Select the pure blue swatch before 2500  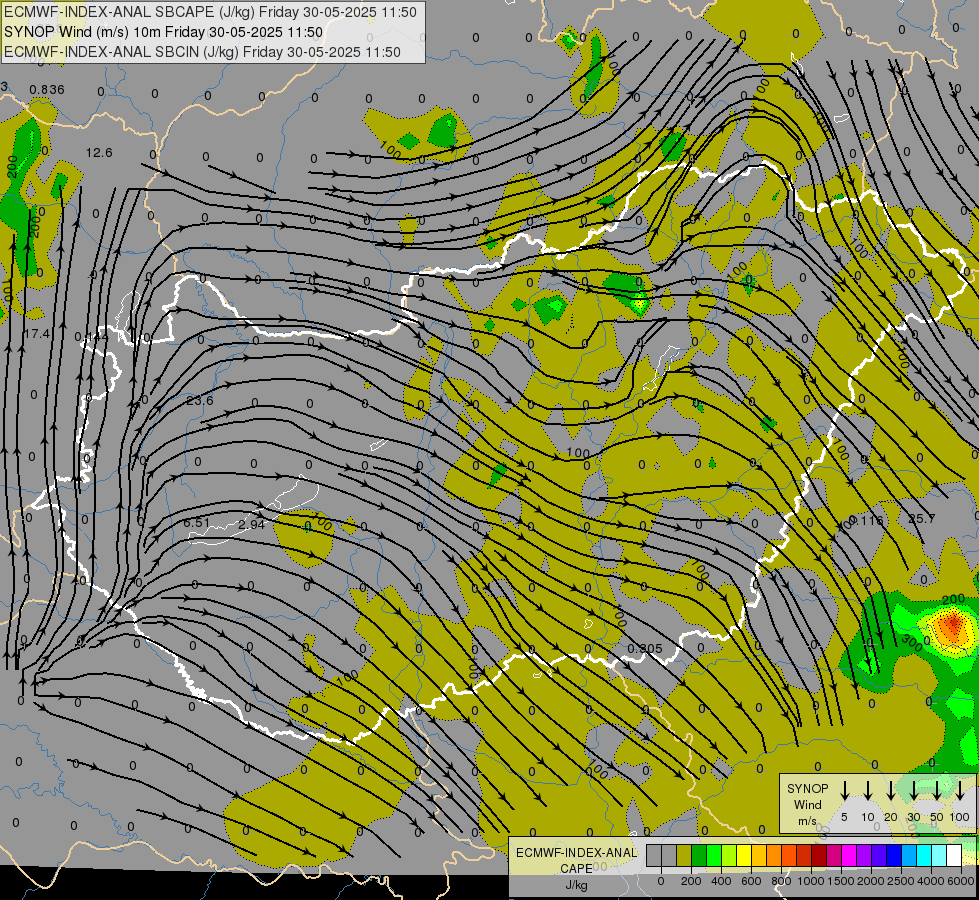[895, 855]
